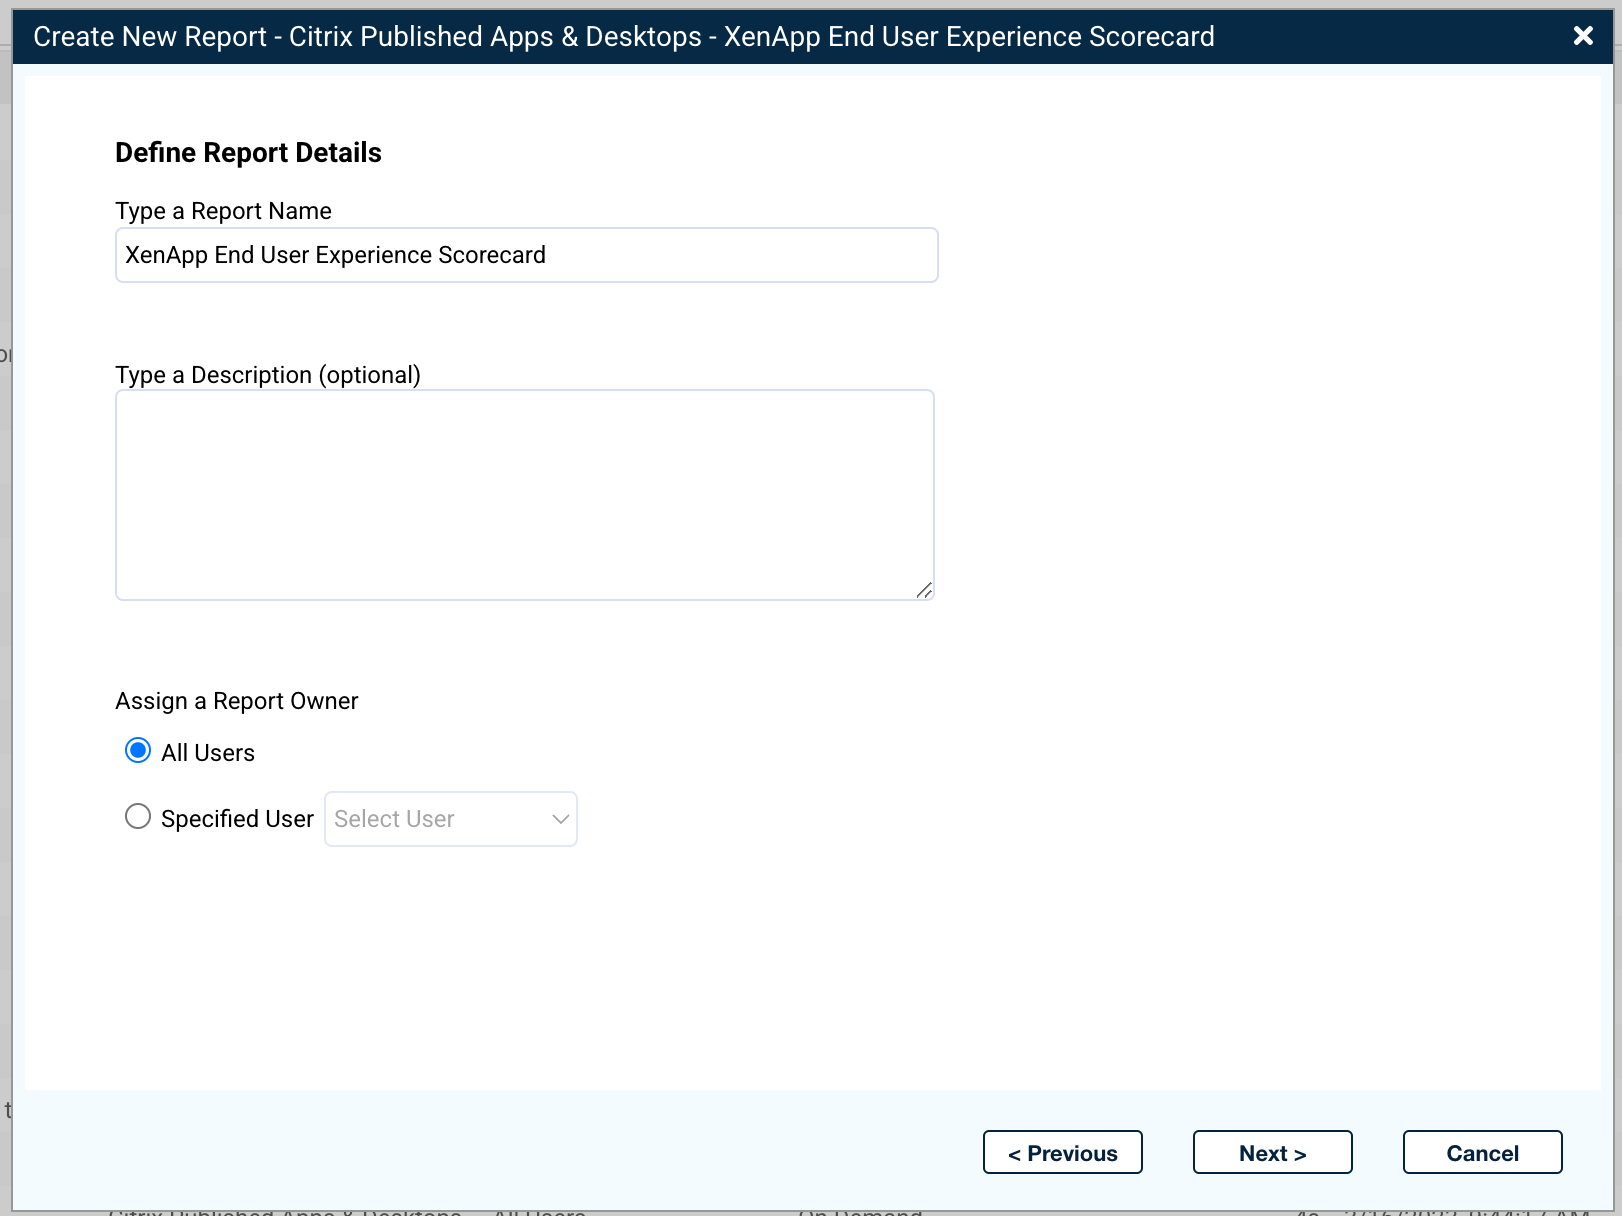1622x1216 pixels.
Task: Choose the Specified User radio option
Action: [x=138, y=817]
